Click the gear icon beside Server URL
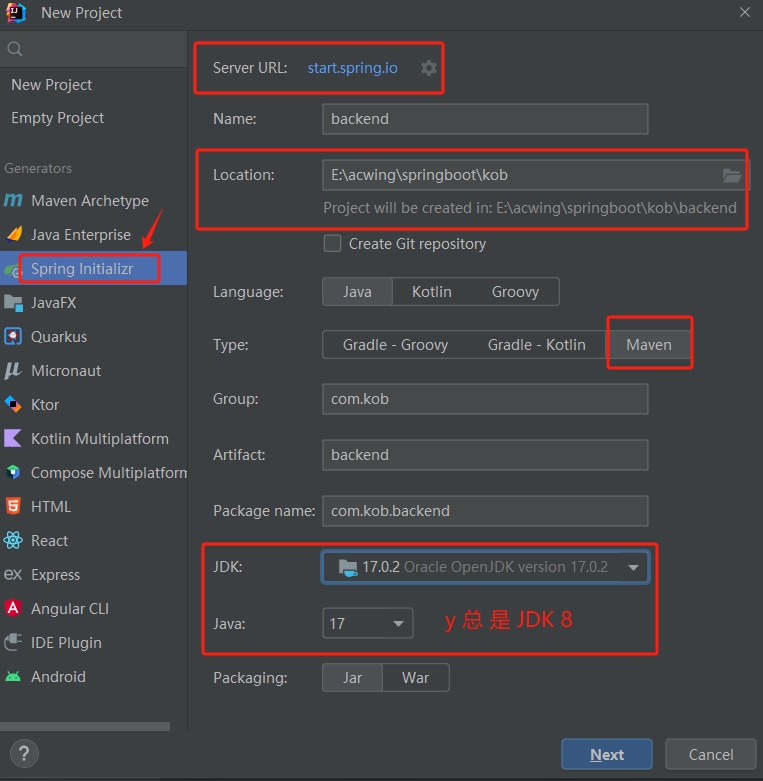 (429, 68)
